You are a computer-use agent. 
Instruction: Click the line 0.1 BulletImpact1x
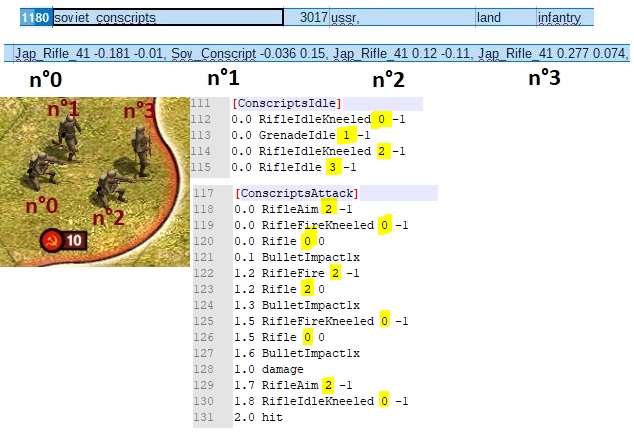[297, 257]
